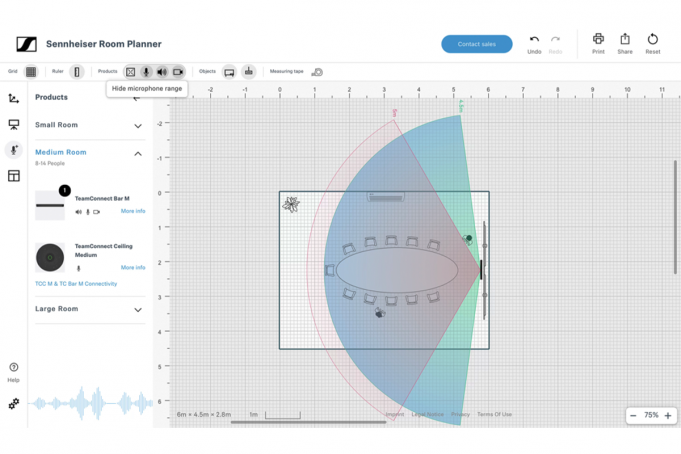The height and width of the screenshot is (454, 681).
Task: Click the horizontal canvas scrollbar
Action: tap(308, 422)
